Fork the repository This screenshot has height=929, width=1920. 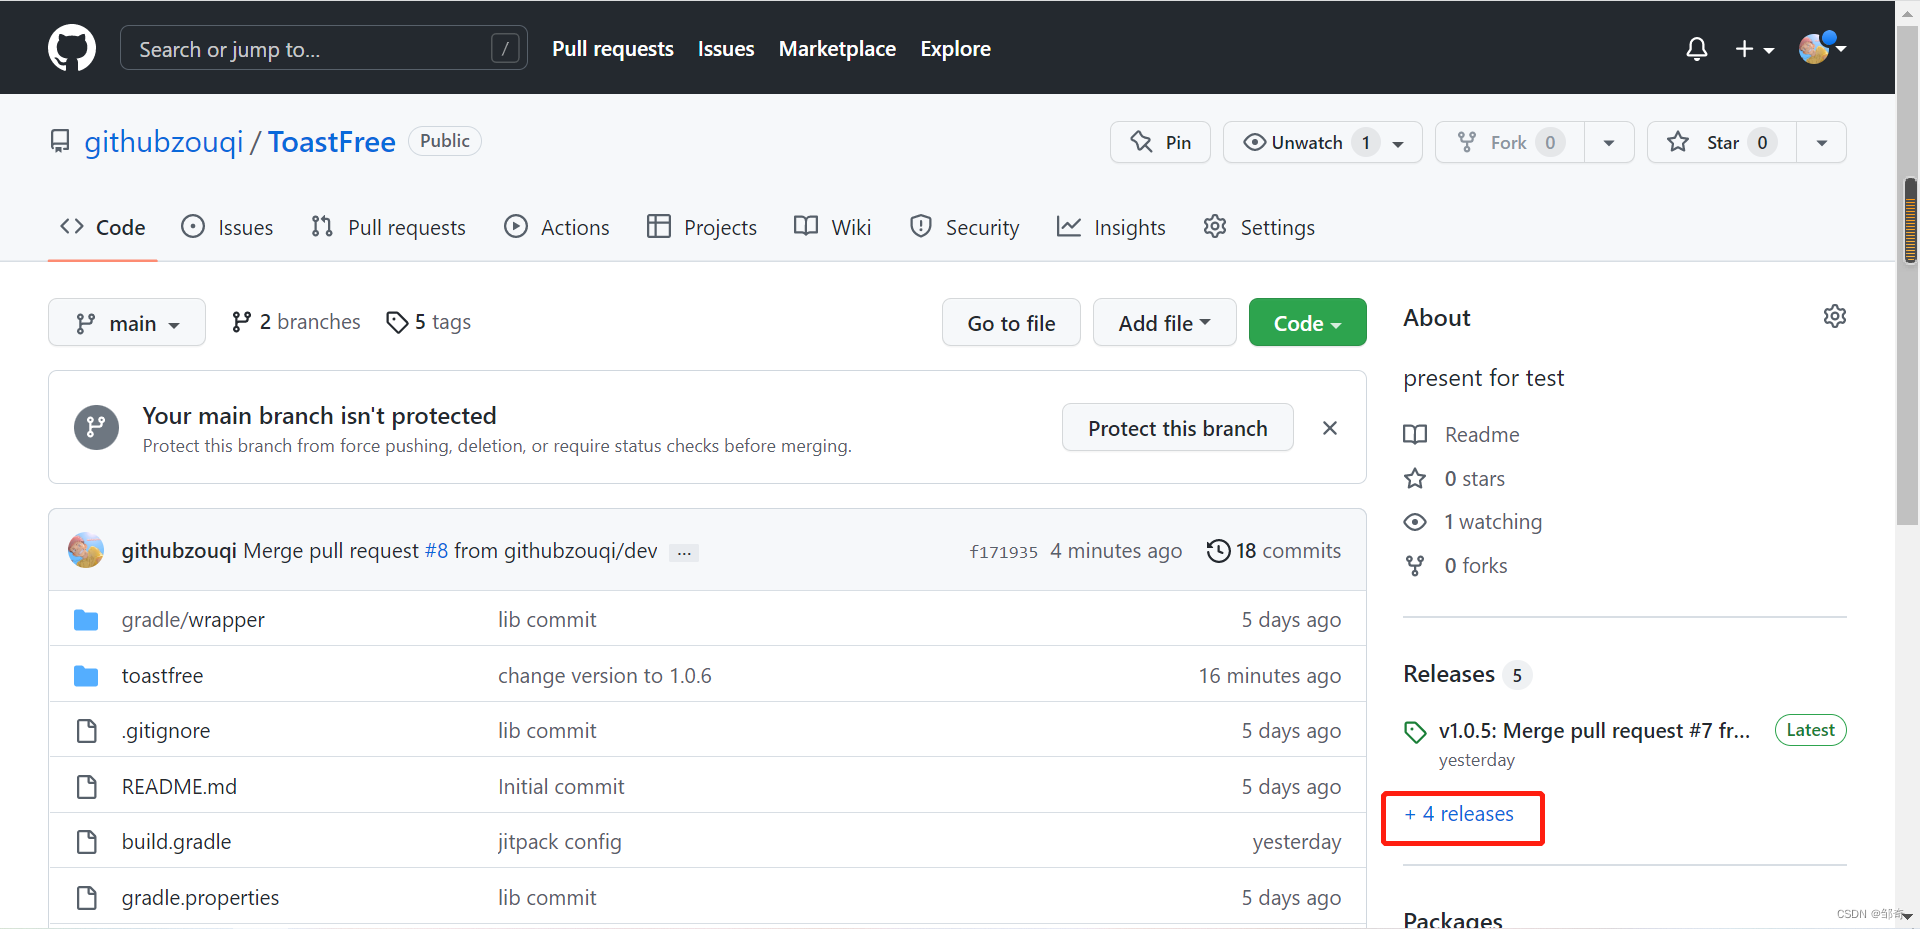pyautogui.click(x=1509, y=142)
